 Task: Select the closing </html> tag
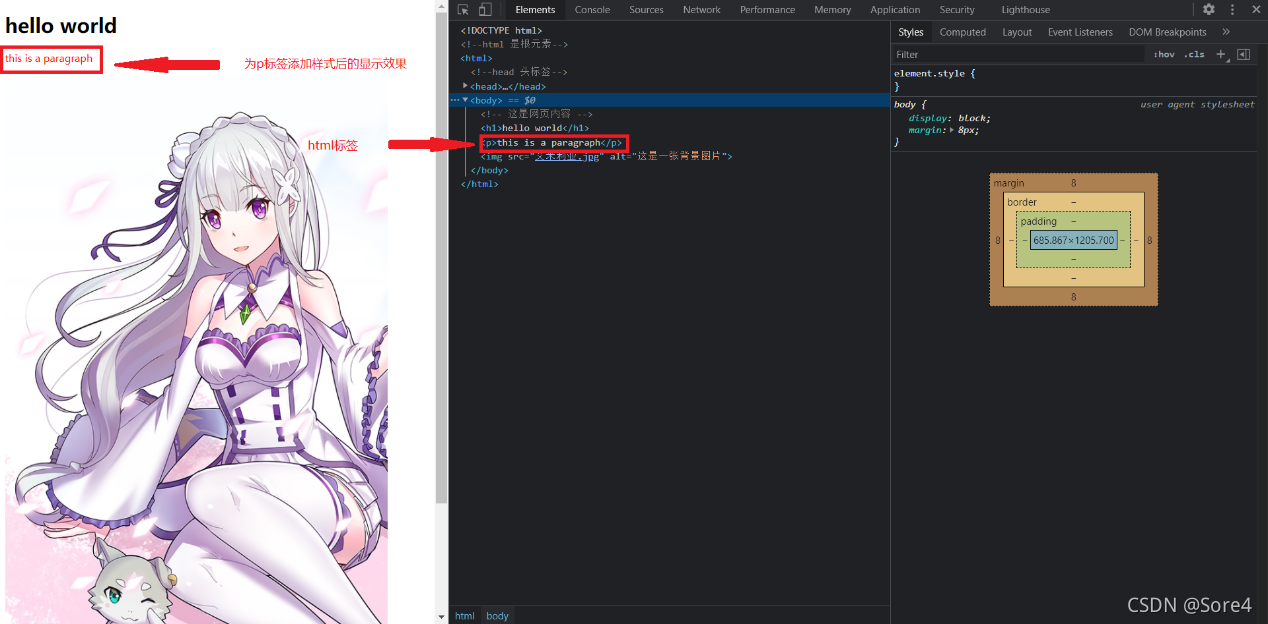point(479,184)
